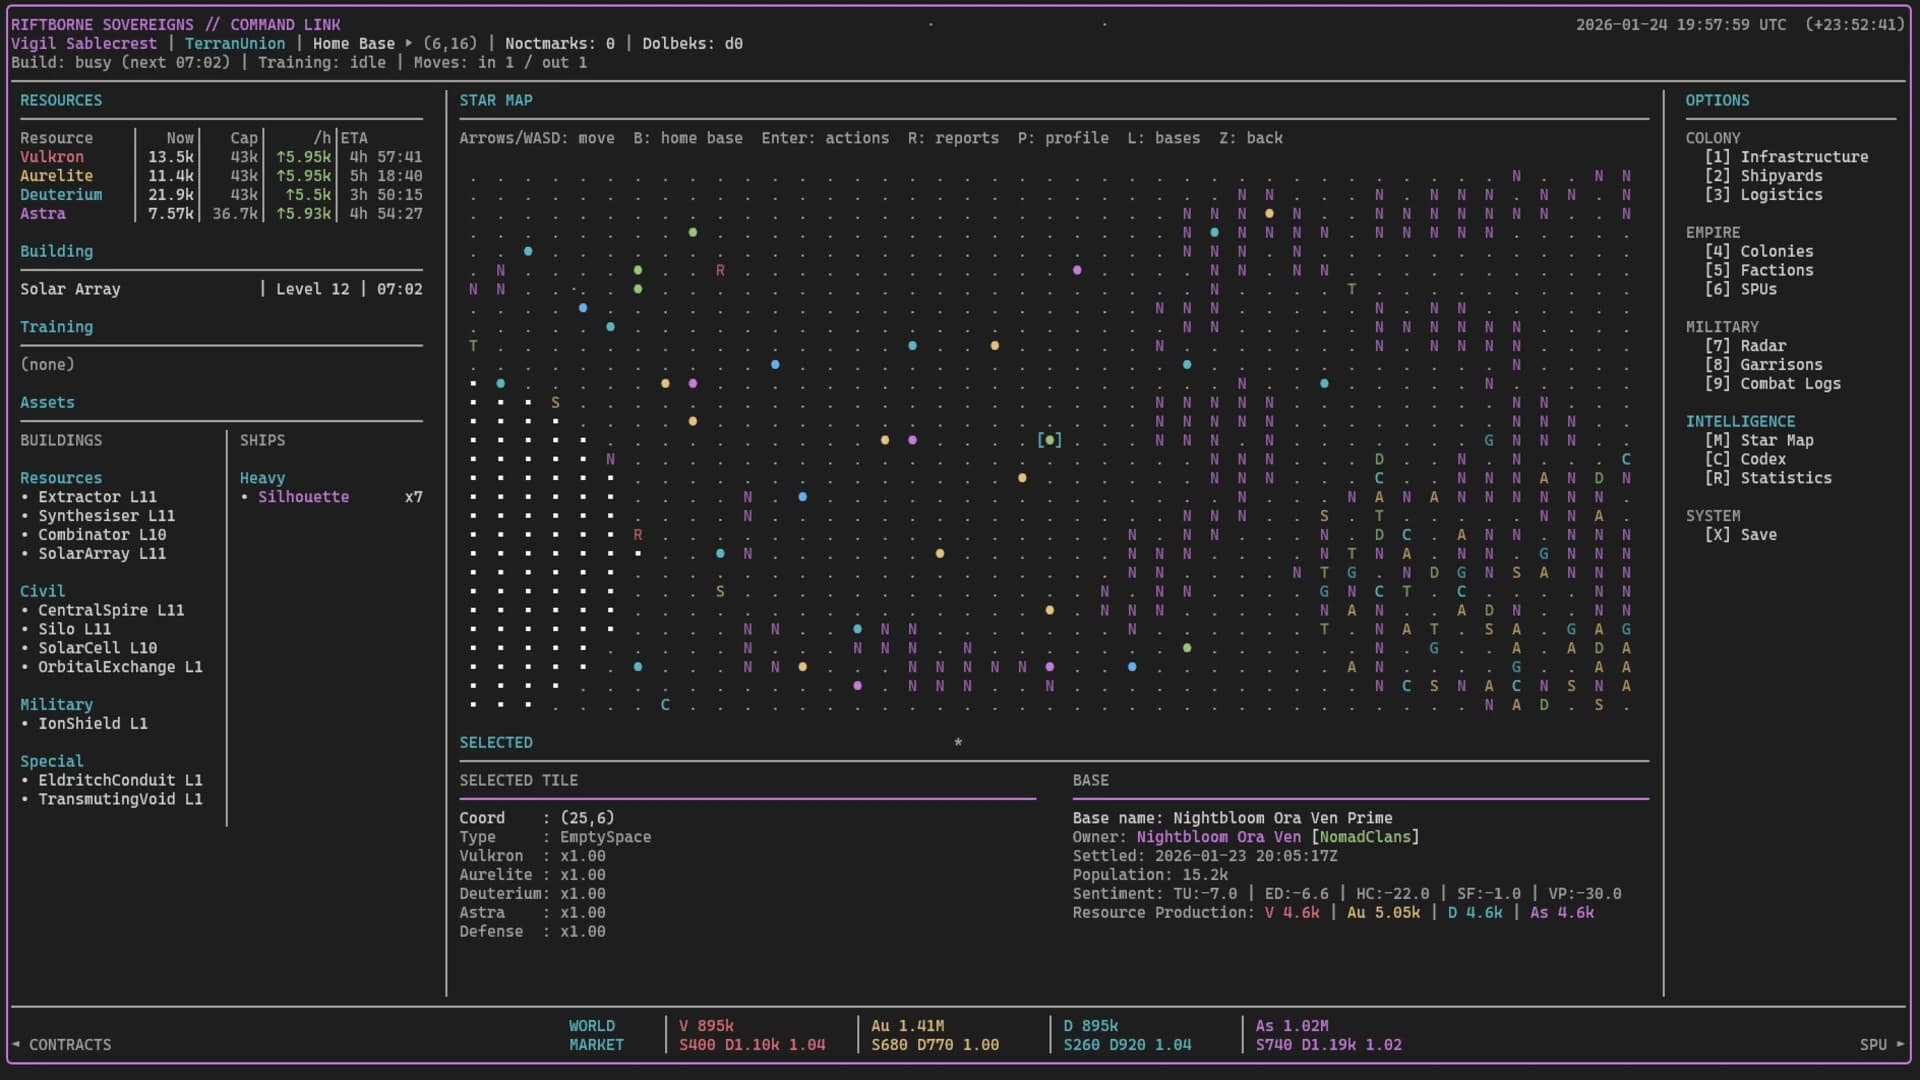Click the S marker on the star map
The height and width of the screenshot is (1080, 1920).
pyautogui.click(x=556, y=403)
